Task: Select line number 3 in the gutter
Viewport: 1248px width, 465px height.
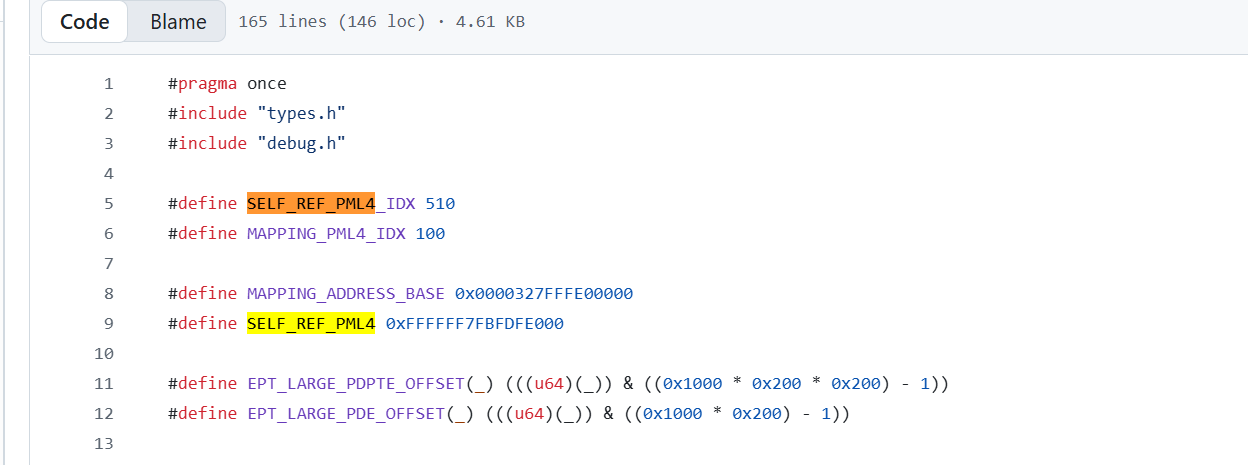Action: (x=108, y=144)
